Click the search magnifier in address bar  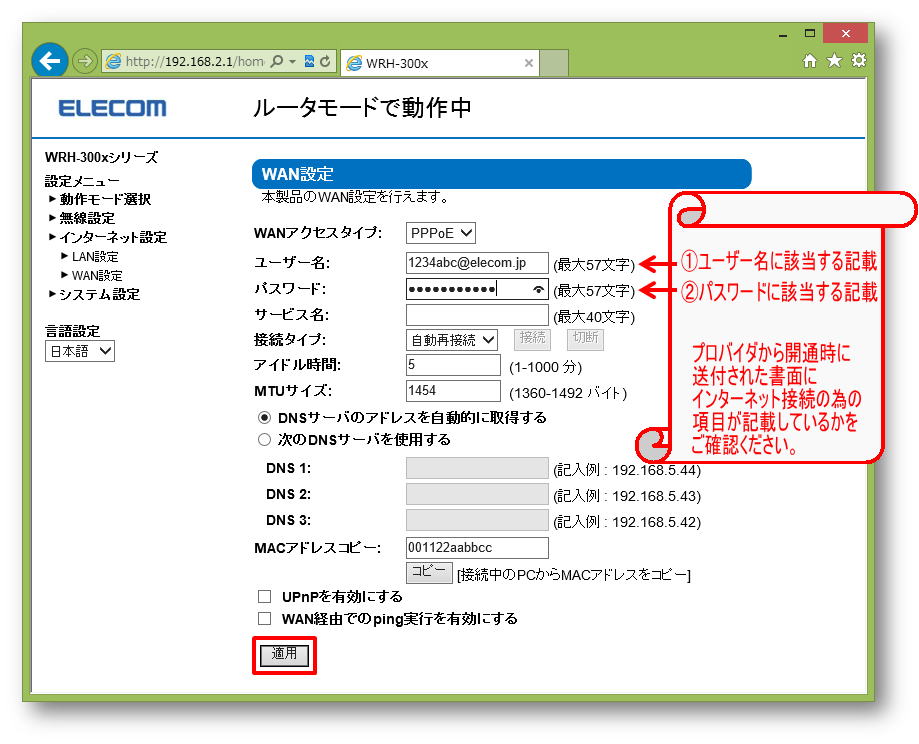[x=277, y=61]
